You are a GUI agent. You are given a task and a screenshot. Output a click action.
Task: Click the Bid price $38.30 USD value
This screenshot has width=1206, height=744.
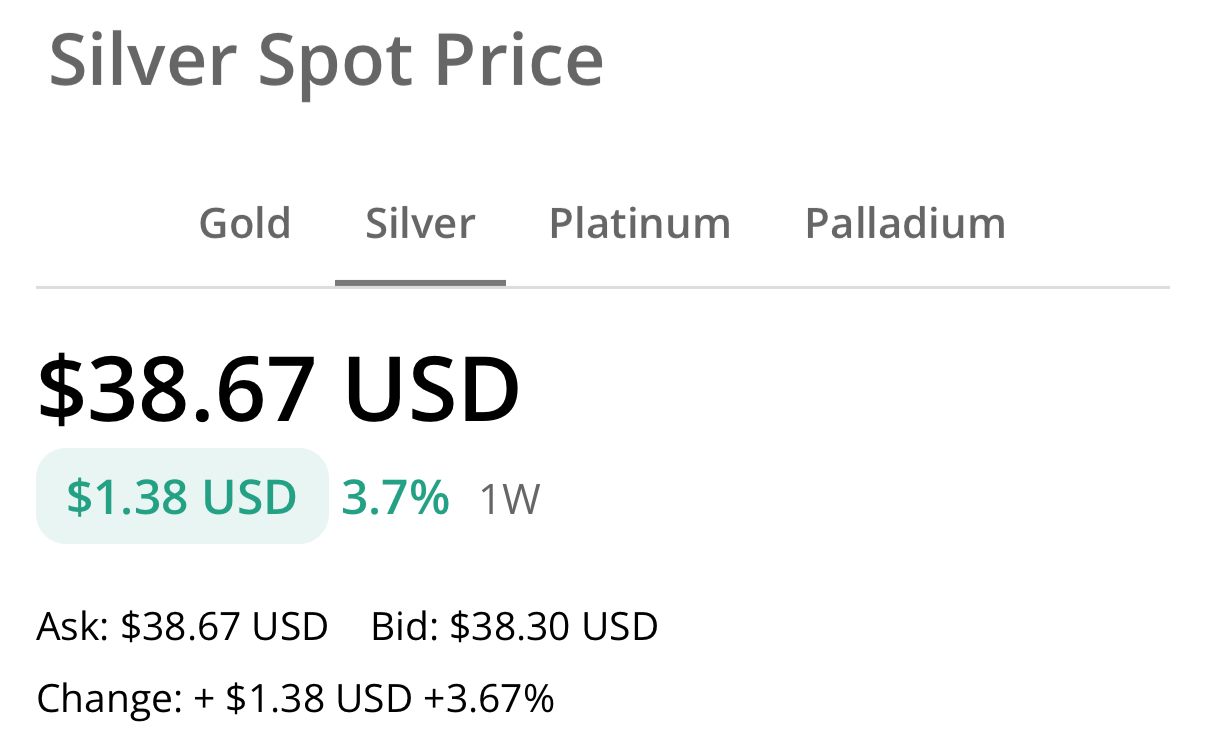554,627
